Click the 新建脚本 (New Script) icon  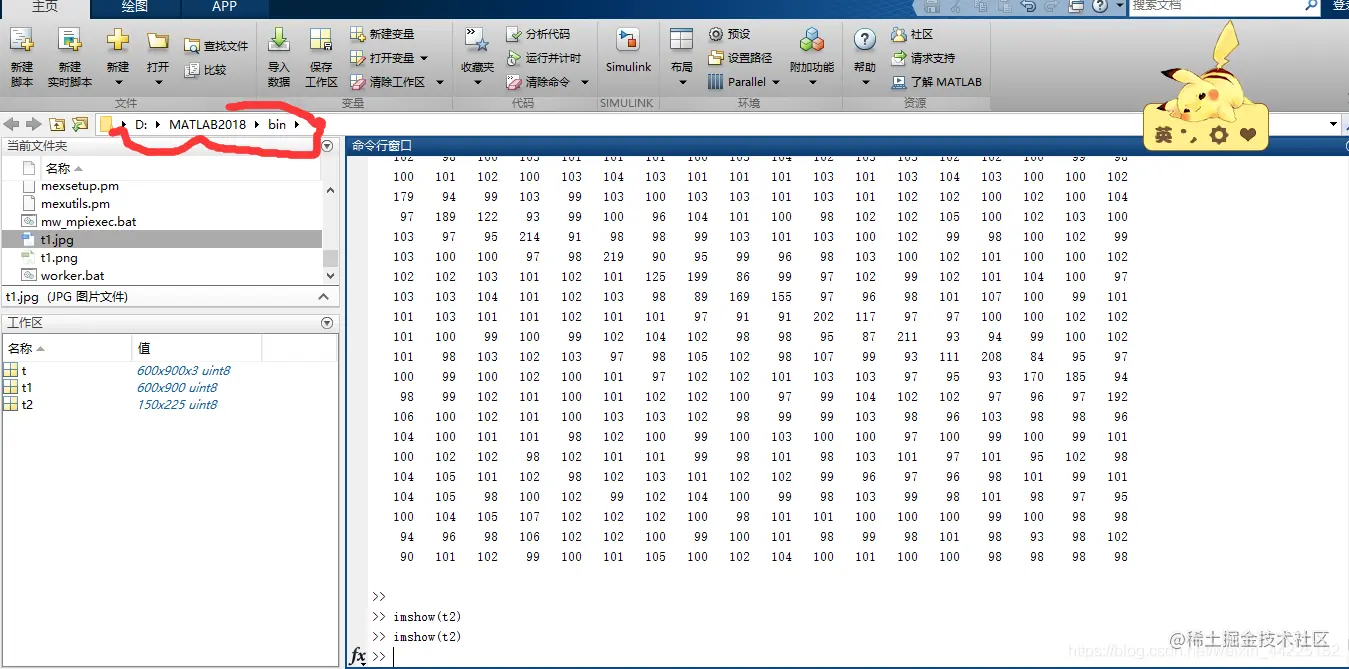coord(21,40)
